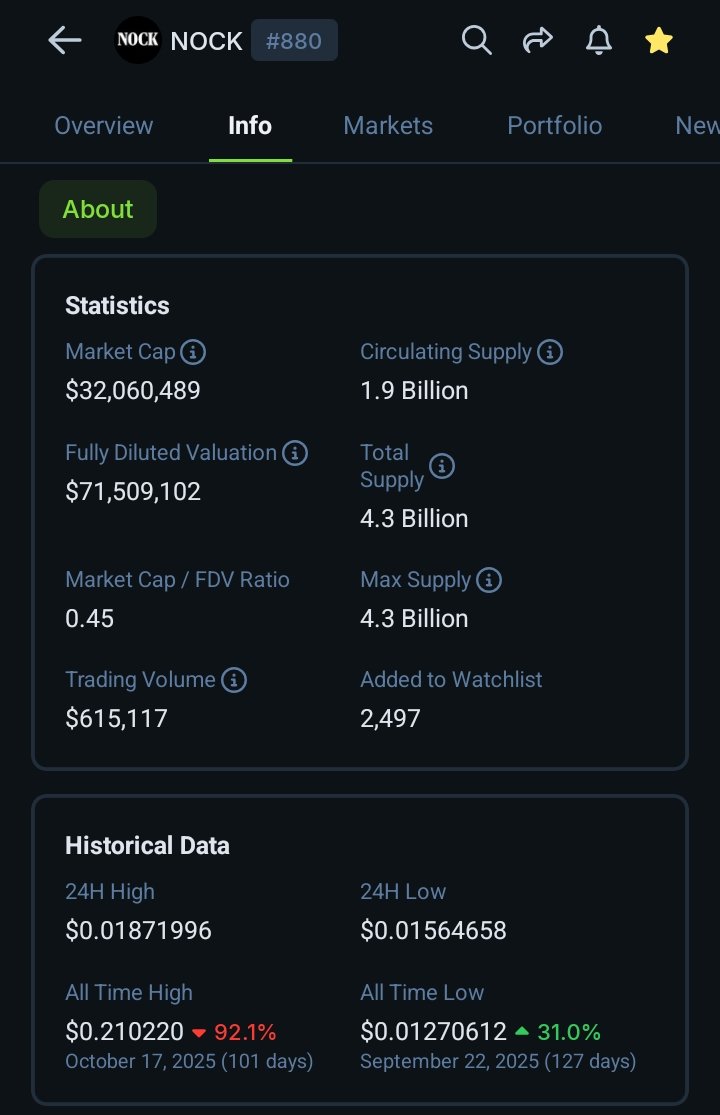Show Max Supply info tooltip

[x=489, y=580]
